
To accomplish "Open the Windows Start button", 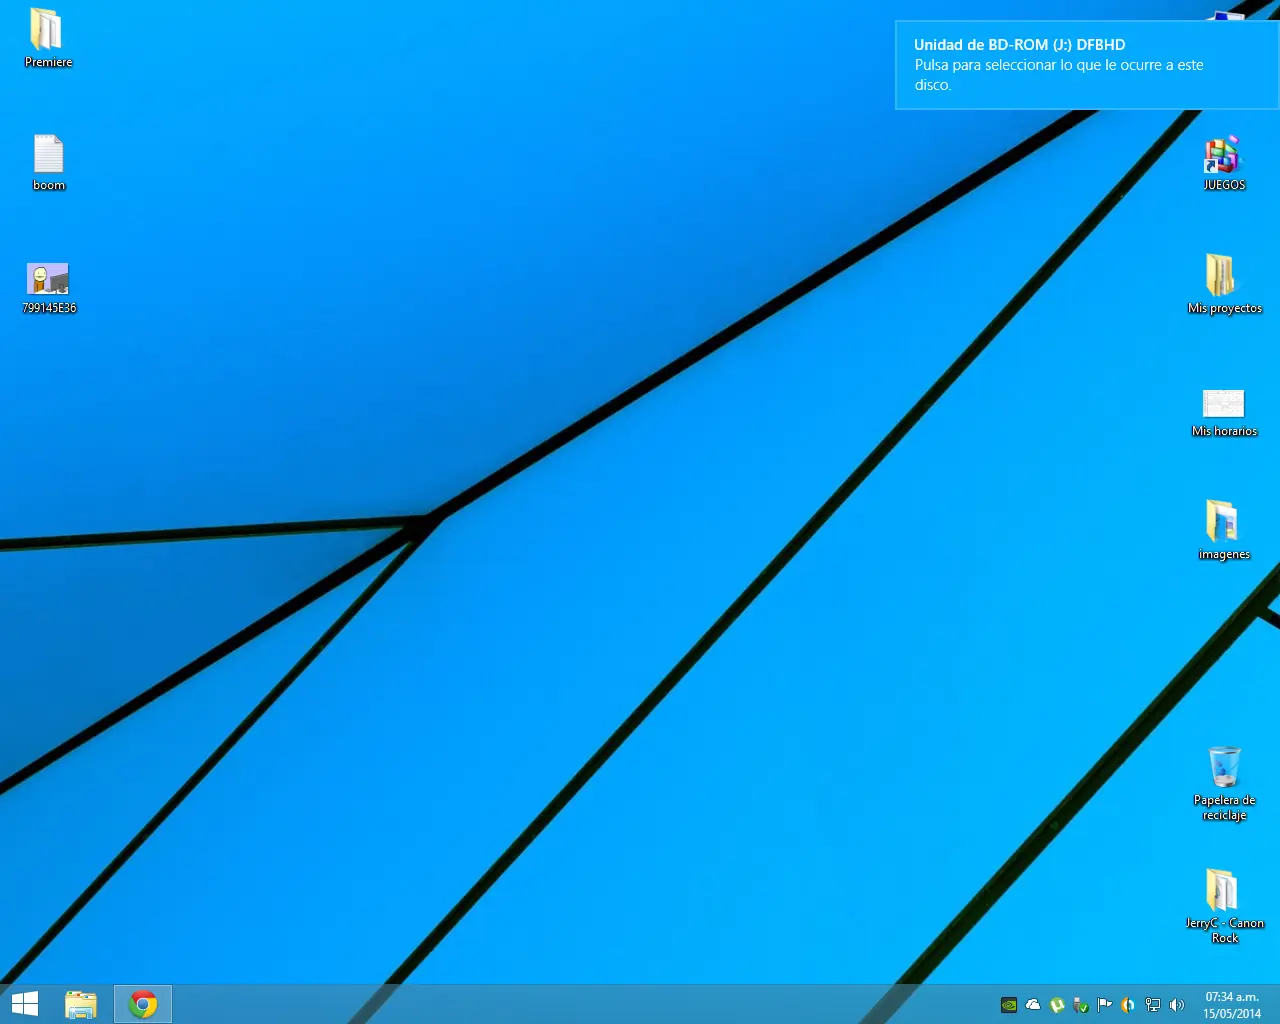I will tap(25, 1004).
